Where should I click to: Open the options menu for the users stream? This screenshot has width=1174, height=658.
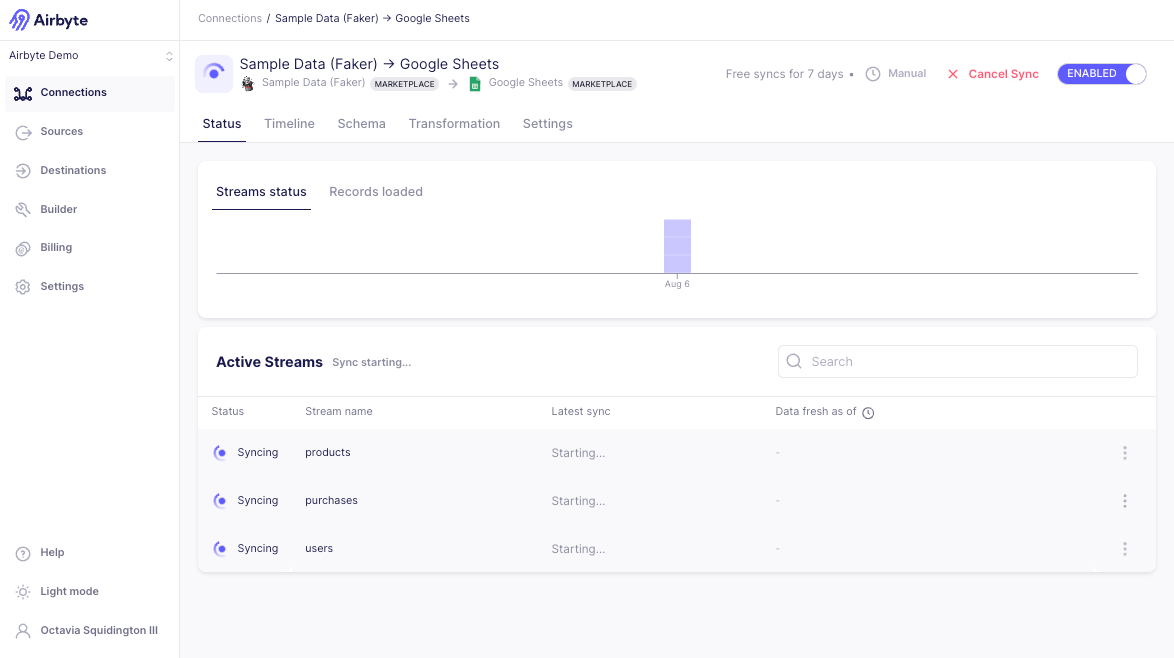pos(1124,548)
